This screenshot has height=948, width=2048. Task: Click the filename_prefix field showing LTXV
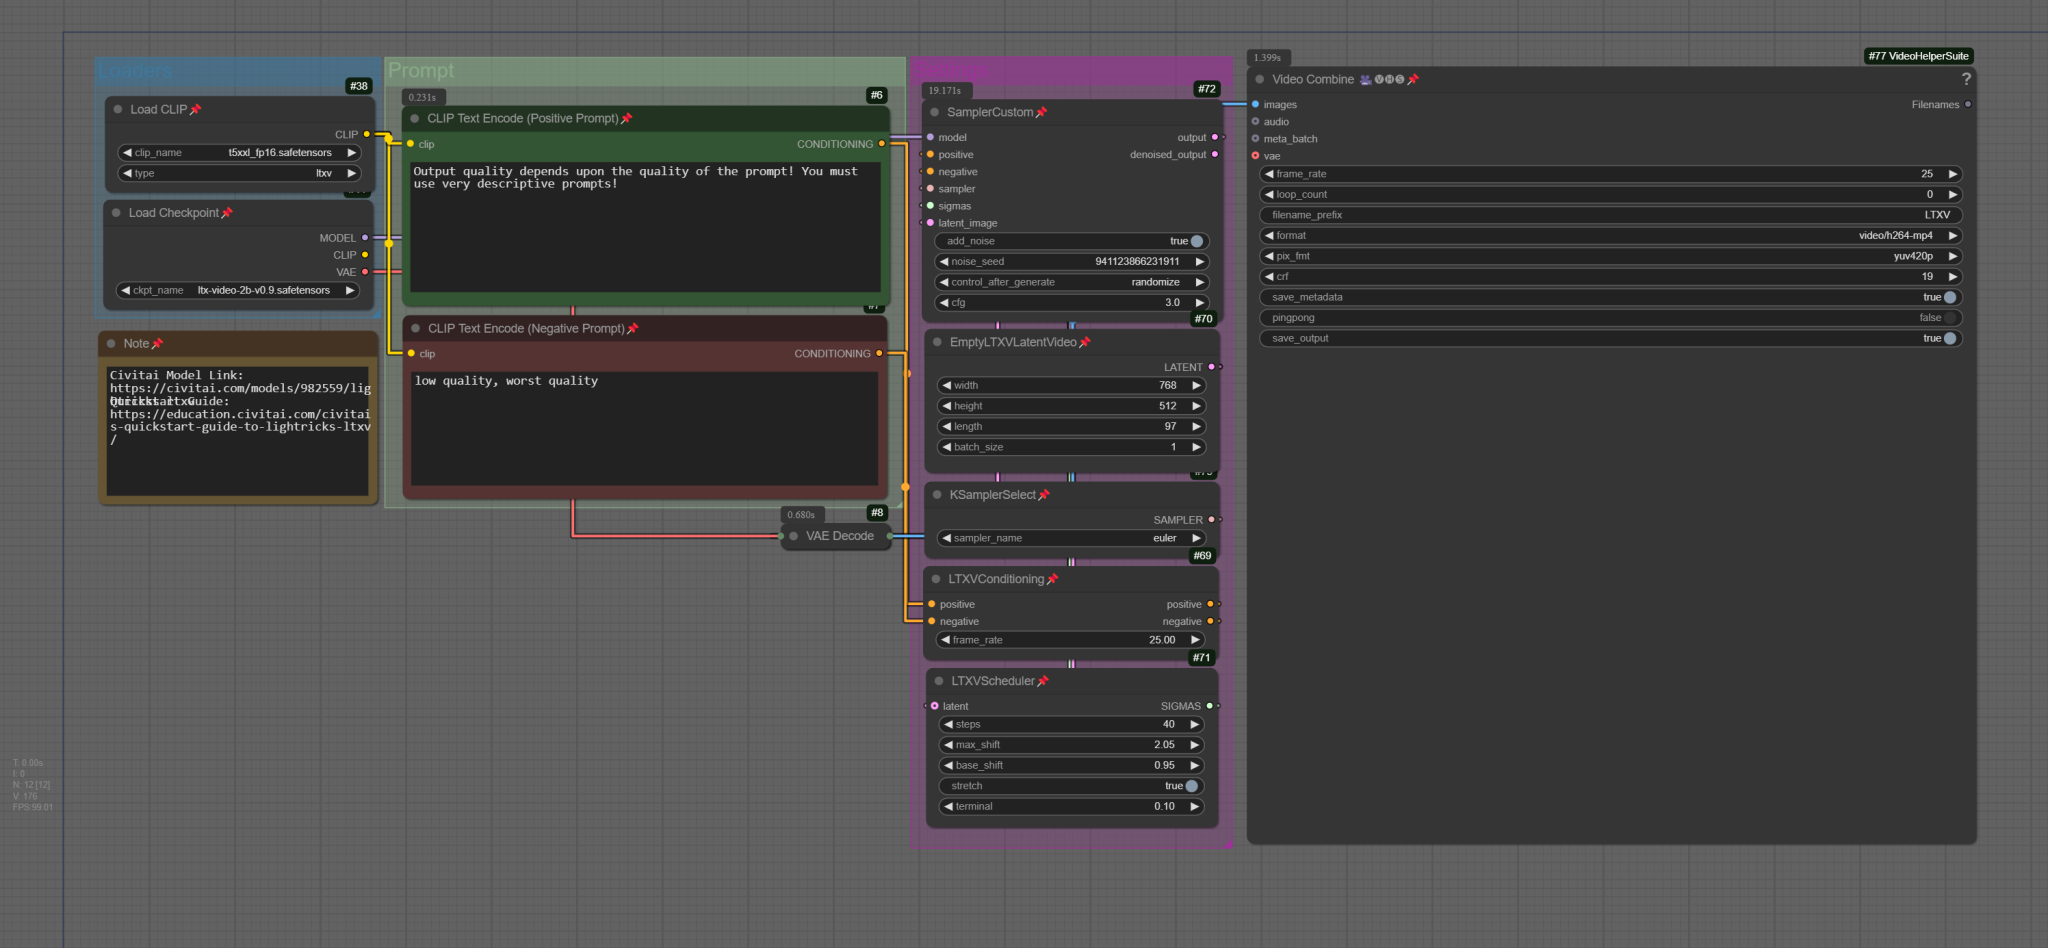point(1610,215)
